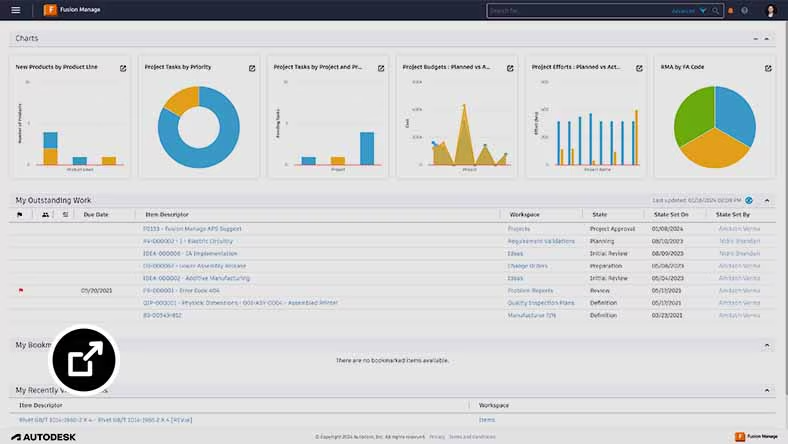This screenshot has width=788, height=444.
Task: Sort by State Set On column
Action: (x=671, y=215)
